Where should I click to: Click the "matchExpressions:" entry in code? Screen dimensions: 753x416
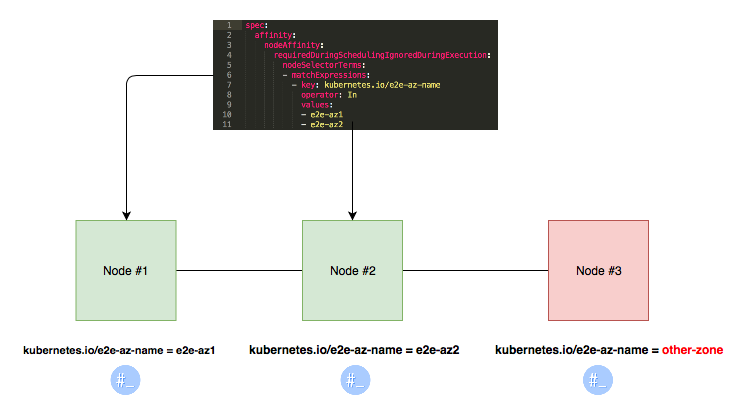pos(329,75)
